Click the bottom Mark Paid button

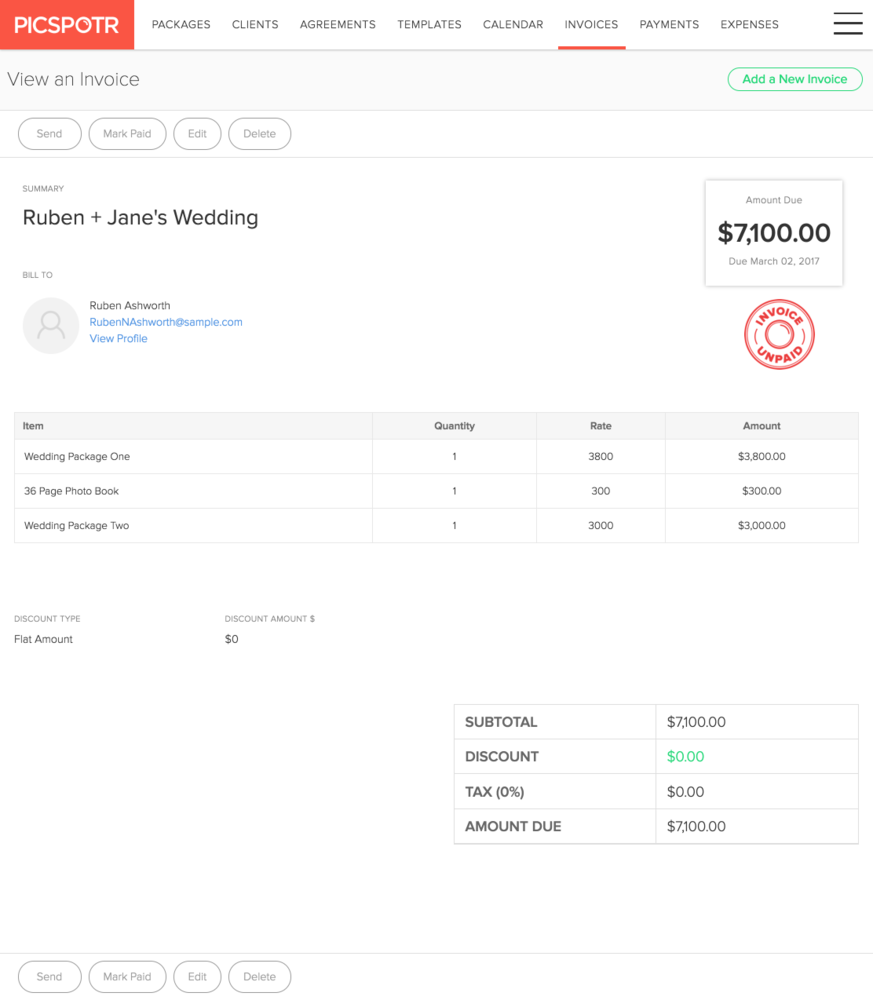click(x=128, y=976)
